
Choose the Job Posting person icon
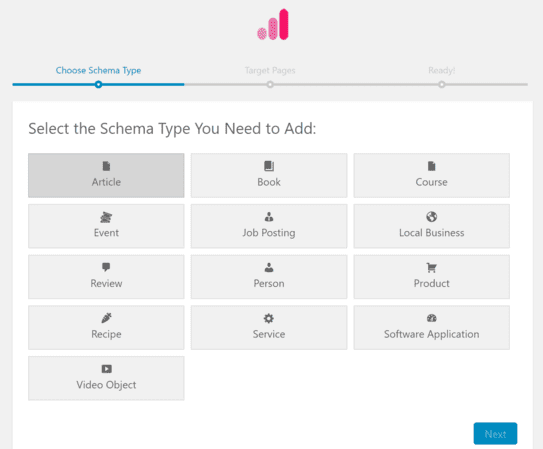click(x=269, y=217)
